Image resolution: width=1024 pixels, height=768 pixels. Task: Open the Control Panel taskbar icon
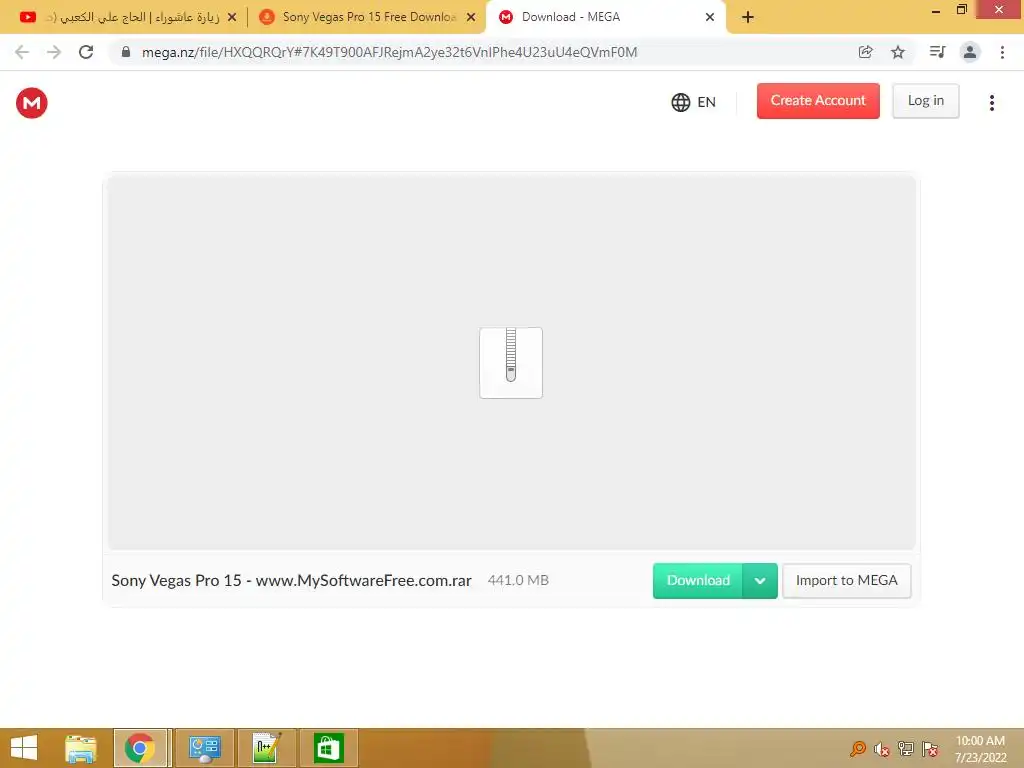pos(204,748)
